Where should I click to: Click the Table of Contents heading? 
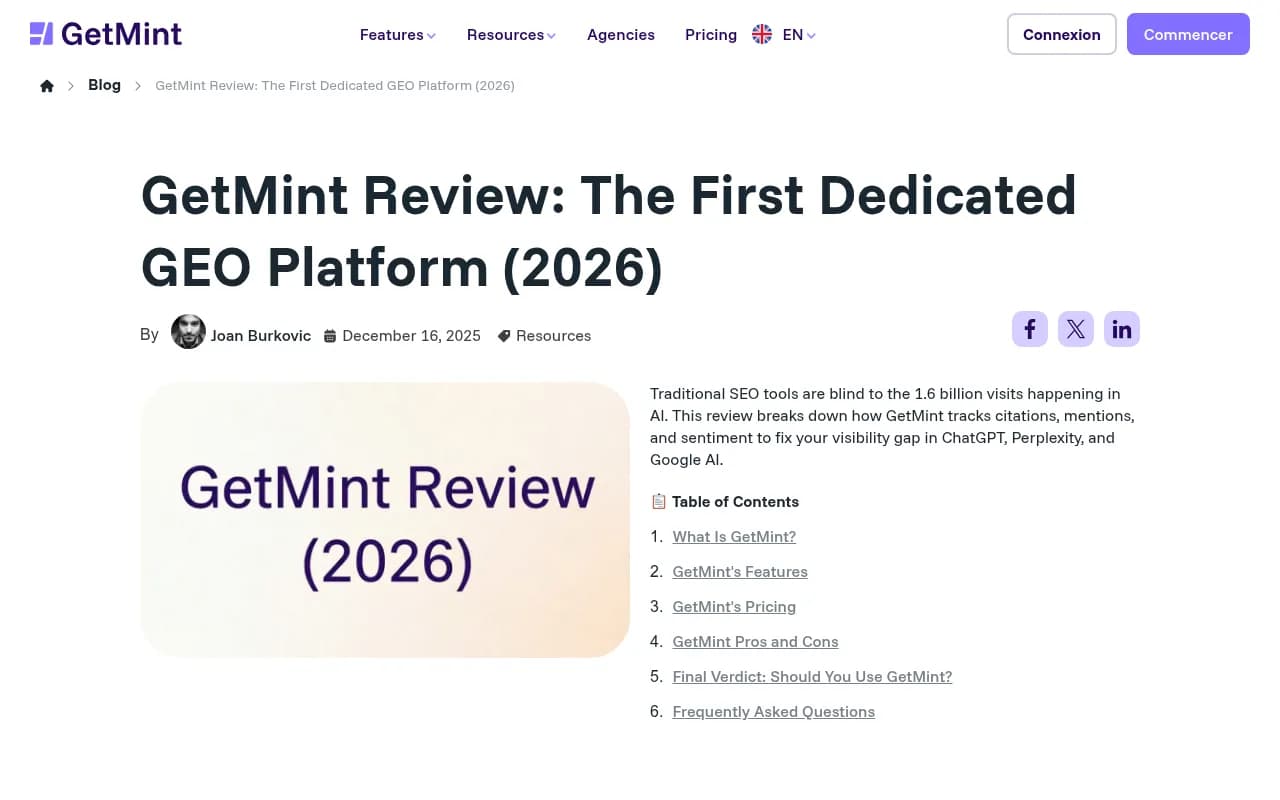pos(735,502)
